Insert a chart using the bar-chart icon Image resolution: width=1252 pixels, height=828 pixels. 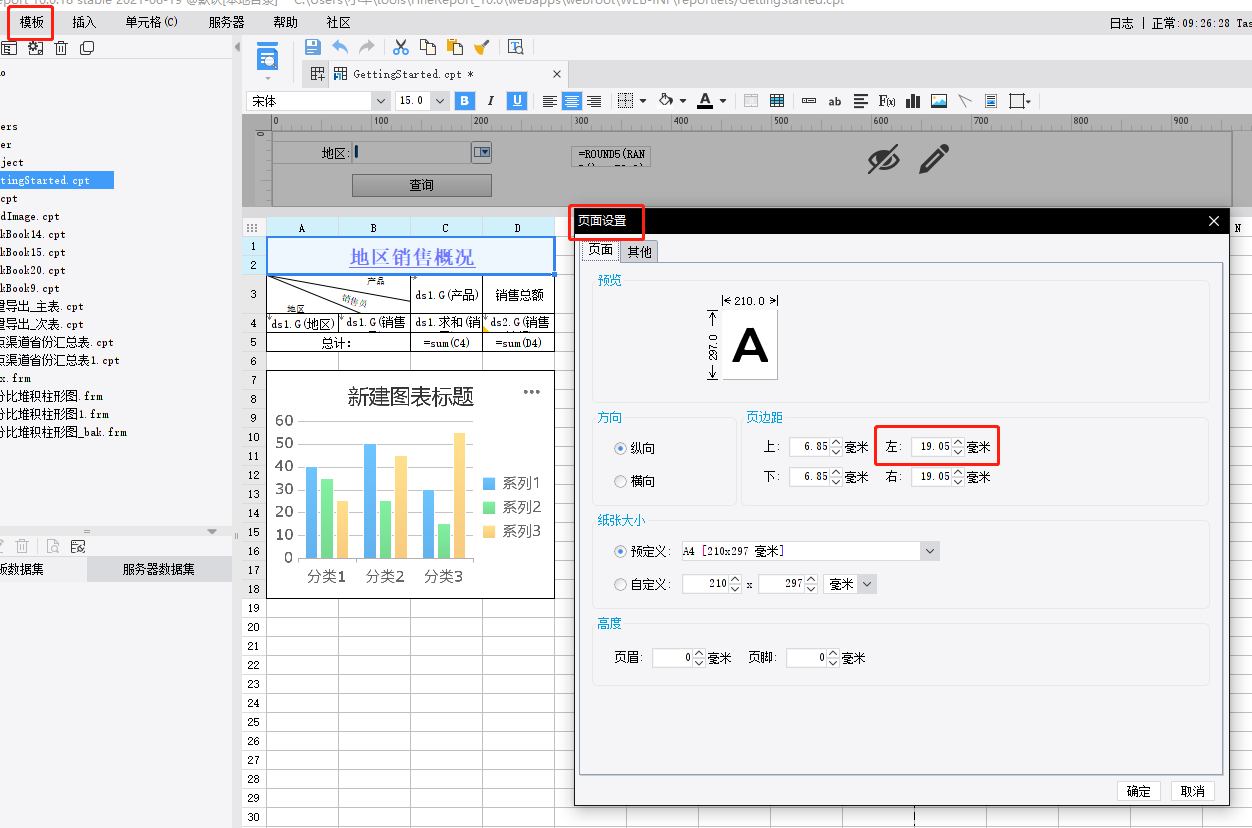pyautogui.click(x=912, y=101)
